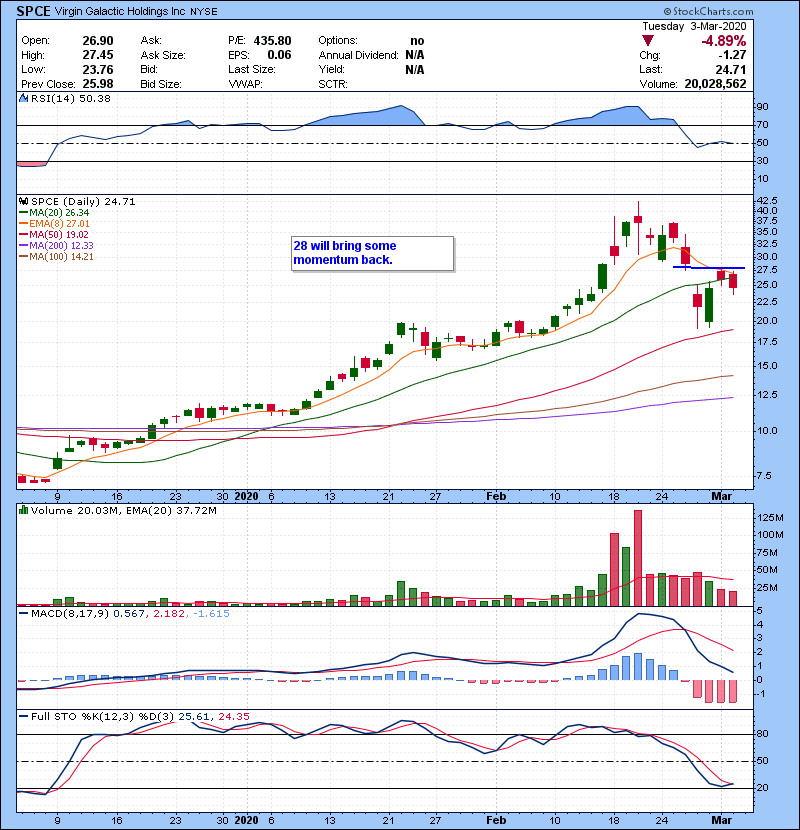Click the MA(200) 12.33 legend entry

[57, 246]
